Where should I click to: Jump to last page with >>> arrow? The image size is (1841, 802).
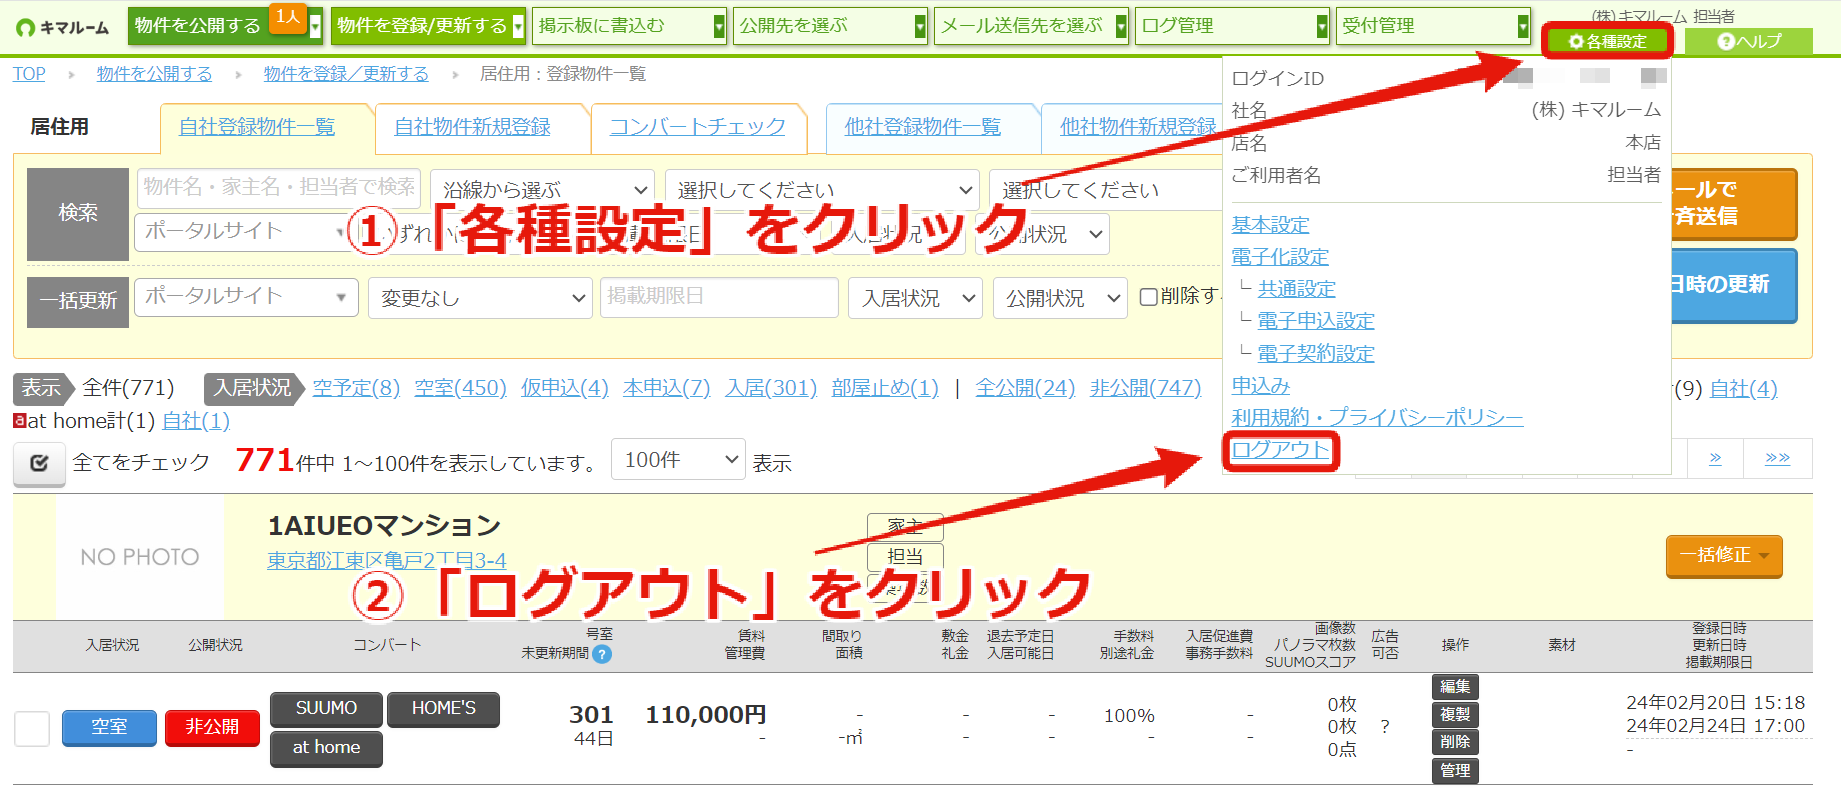(1777, 458)
